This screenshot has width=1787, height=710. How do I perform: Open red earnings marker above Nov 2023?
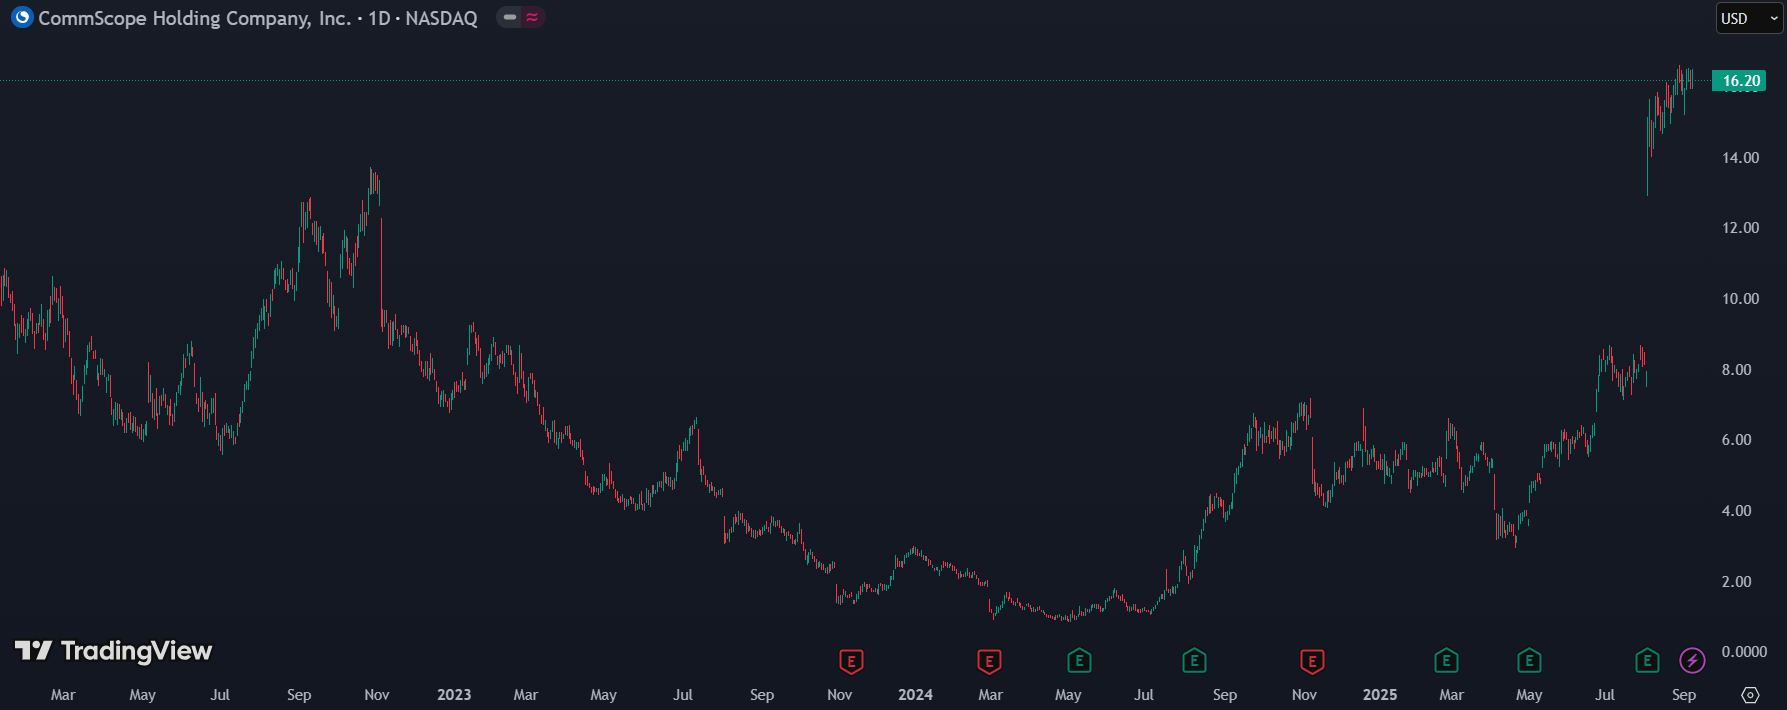(851, 661)
